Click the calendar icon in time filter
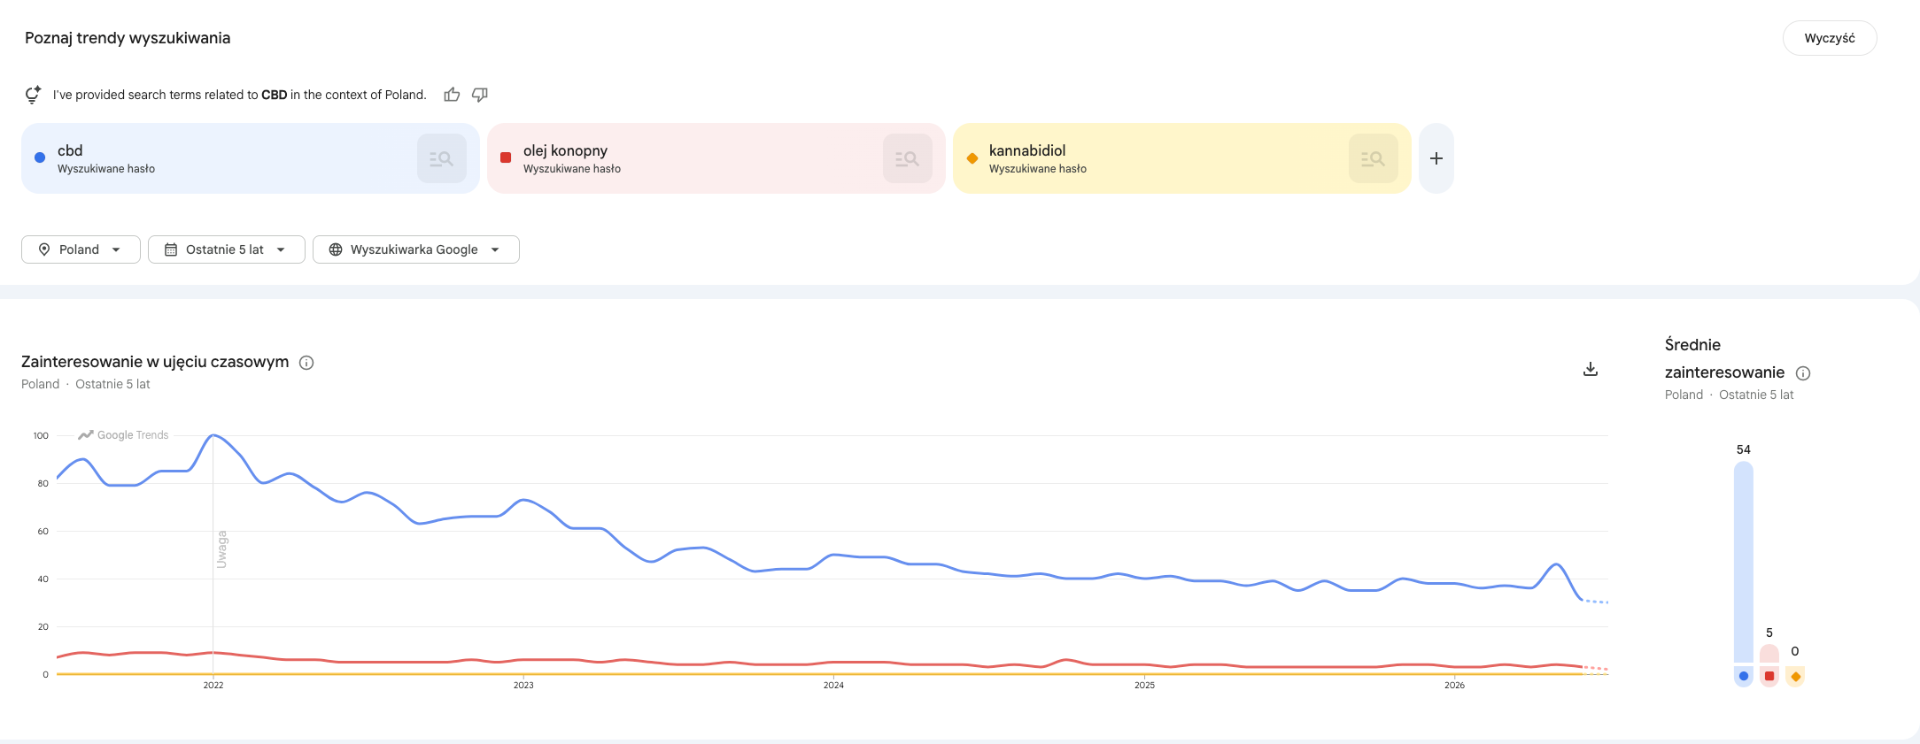 click(x=171, y=250)
